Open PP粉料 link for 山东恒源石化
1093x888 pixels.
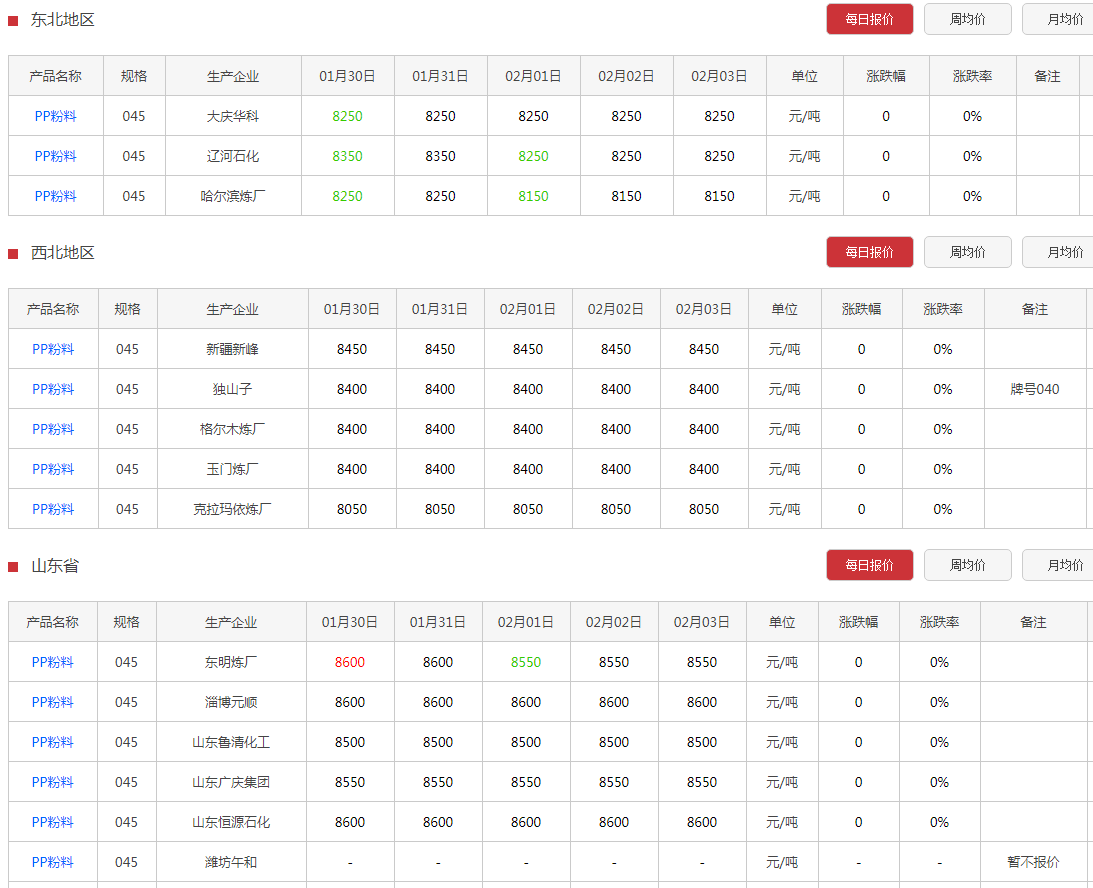point(52,822)
